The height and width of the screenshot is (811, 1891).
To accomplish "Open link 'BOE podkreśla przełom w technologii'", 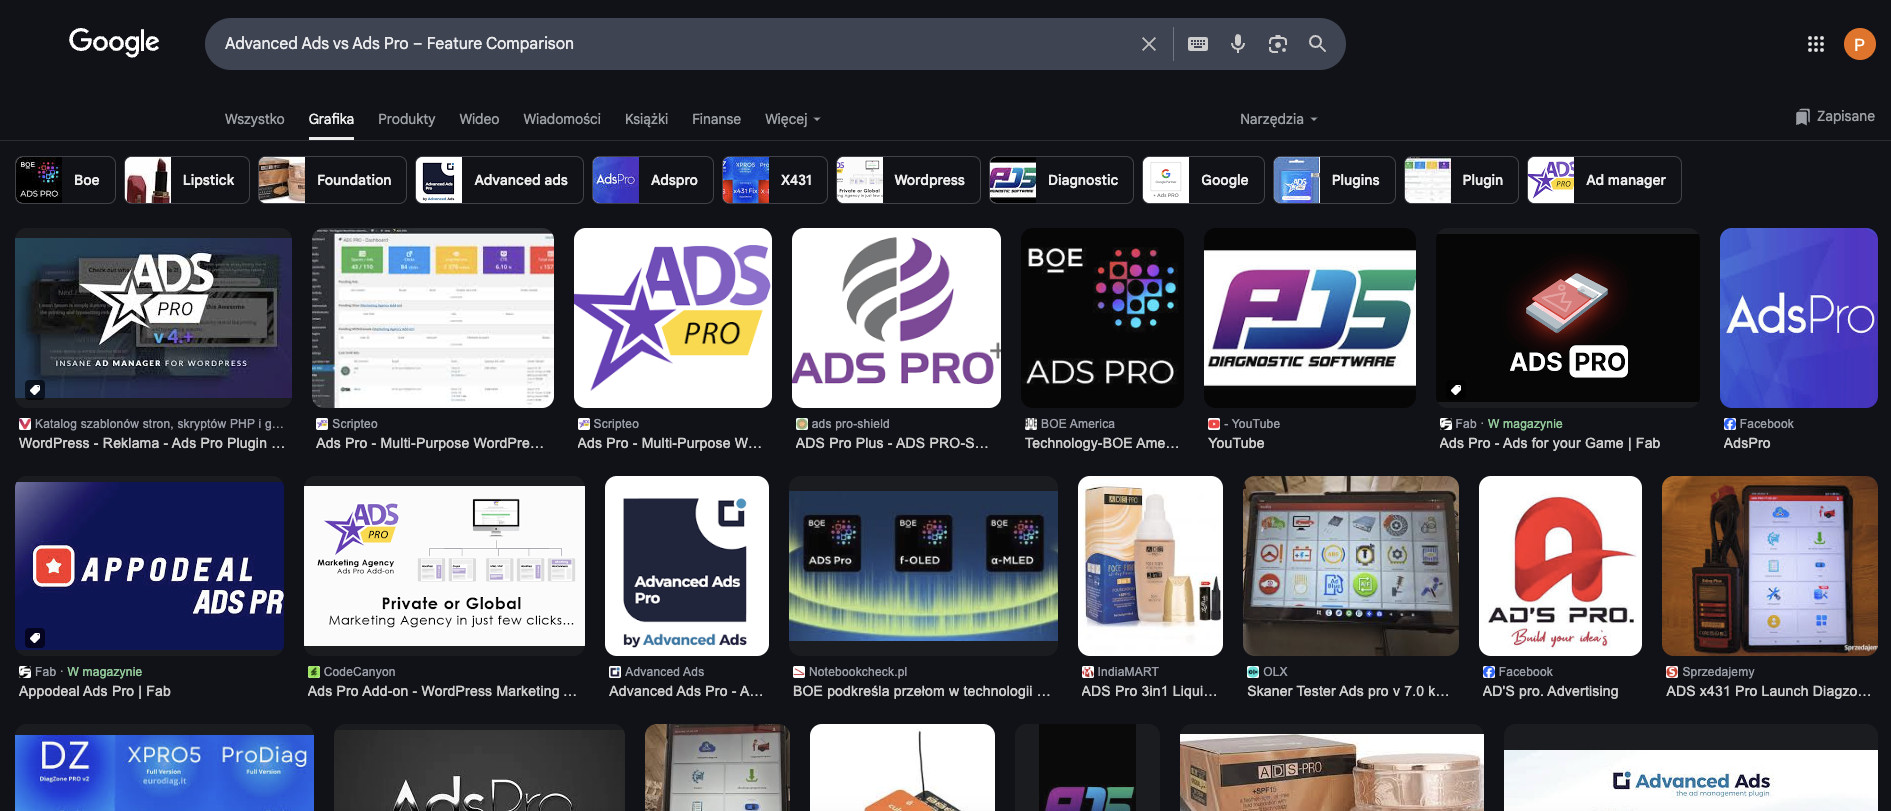I will coord(922,691).
